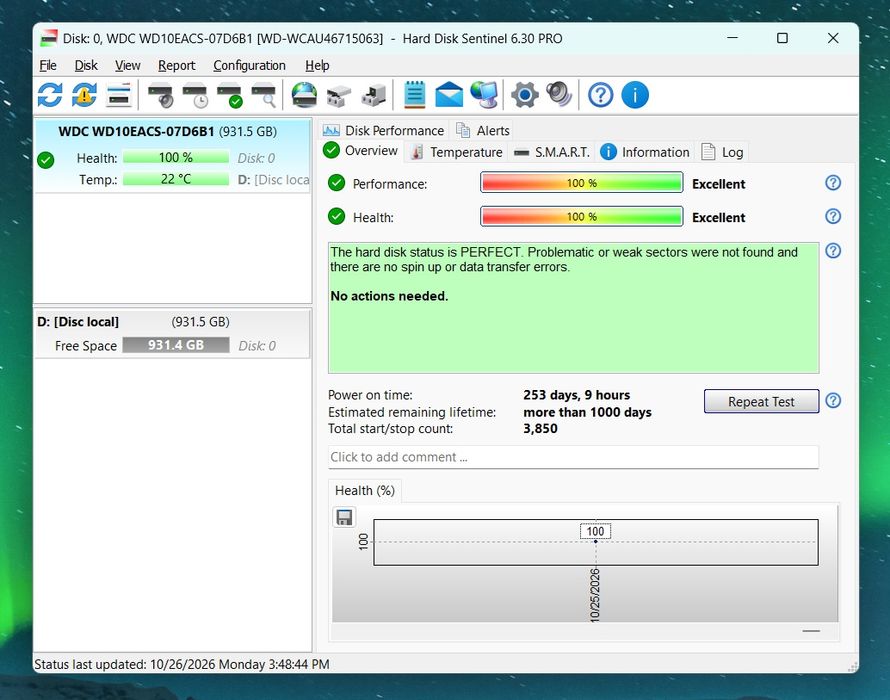This screenshot has width=890, height=700.
Task: Click the disk panel layout toolbar icon
Action: (x=119, y=95)
